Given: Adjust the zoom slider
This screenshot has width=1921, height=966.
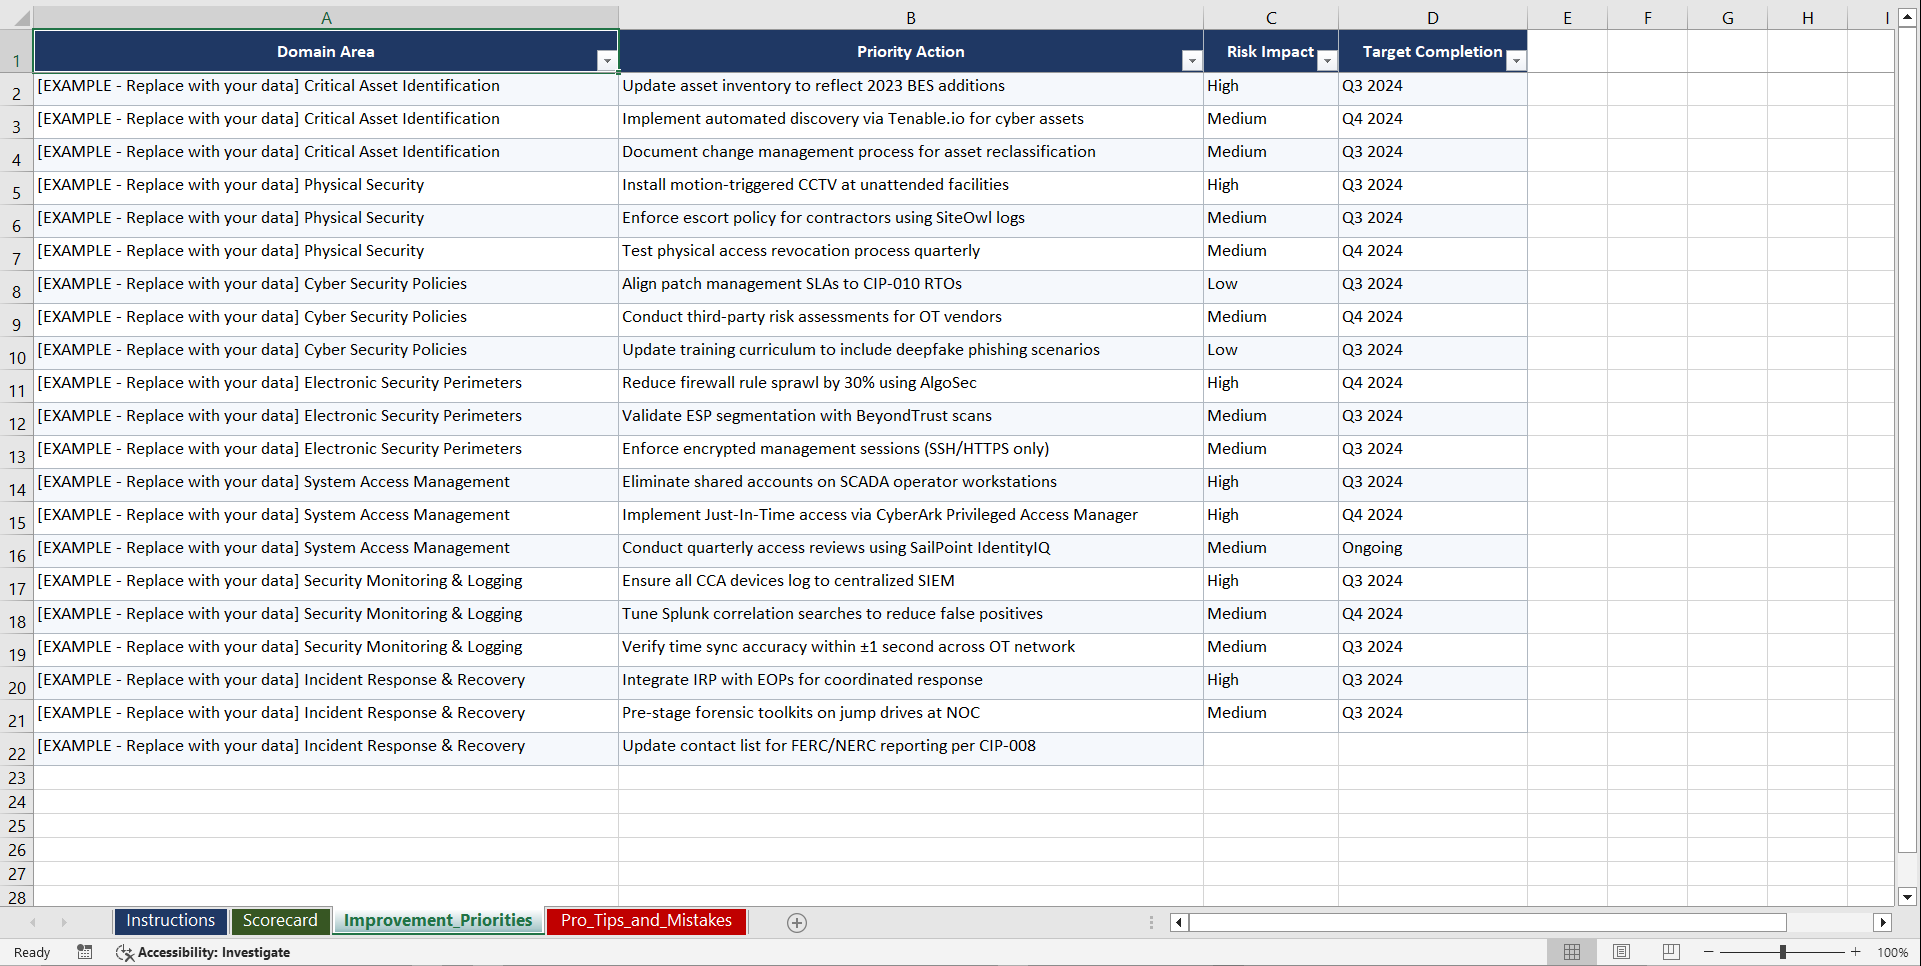Looking at the screenshot, I should click(x=1783, y=951).
